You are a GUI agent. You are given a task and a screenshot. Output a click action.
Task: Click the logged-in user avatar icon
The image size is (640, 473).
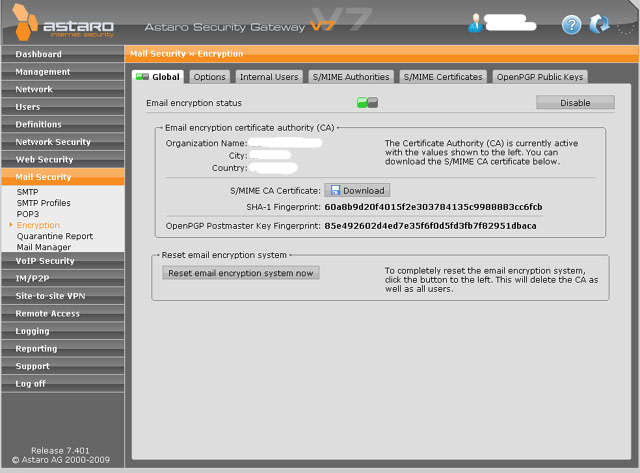click(476, 22)
